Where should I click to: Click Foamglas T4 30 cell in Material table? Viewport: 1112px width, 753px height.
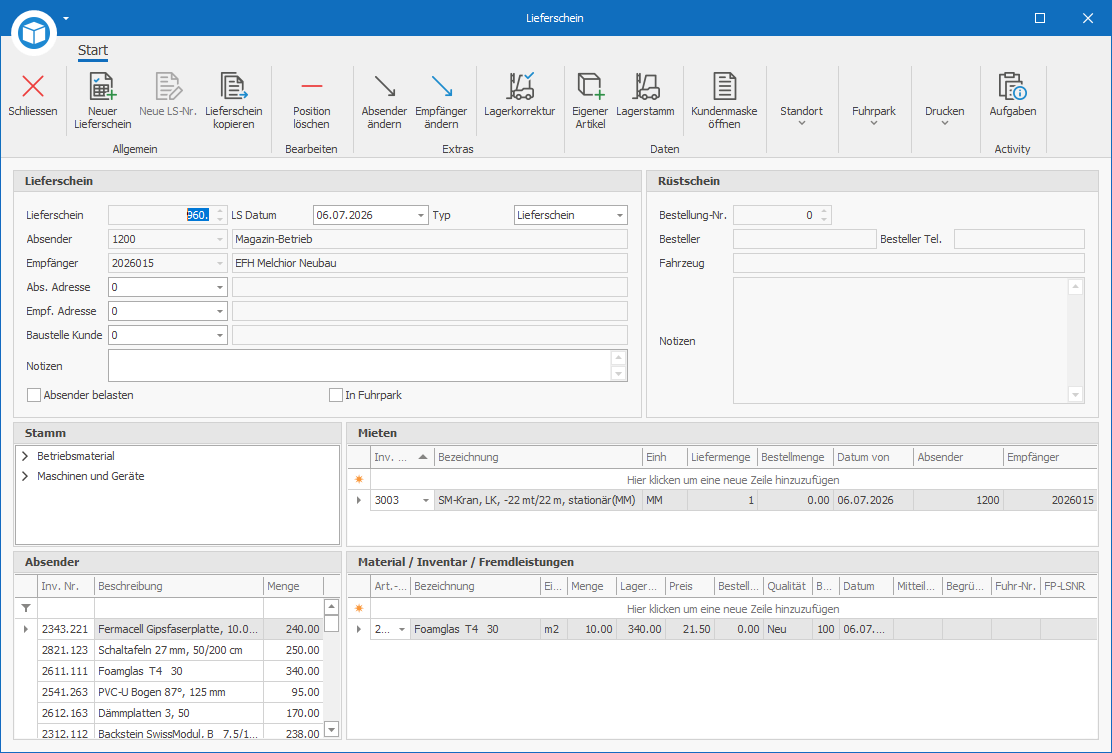(475, 630)
